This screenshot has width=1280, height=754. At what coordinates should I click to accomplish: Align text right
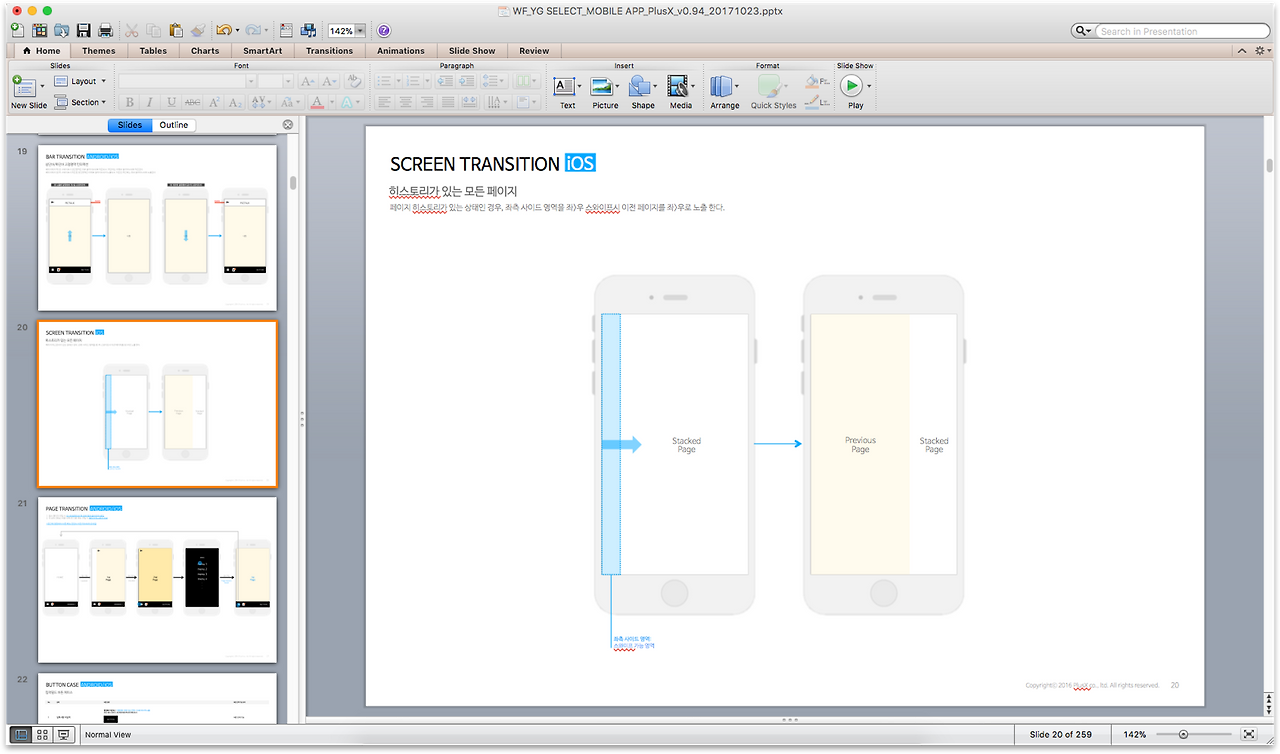[x=426, y=102]
